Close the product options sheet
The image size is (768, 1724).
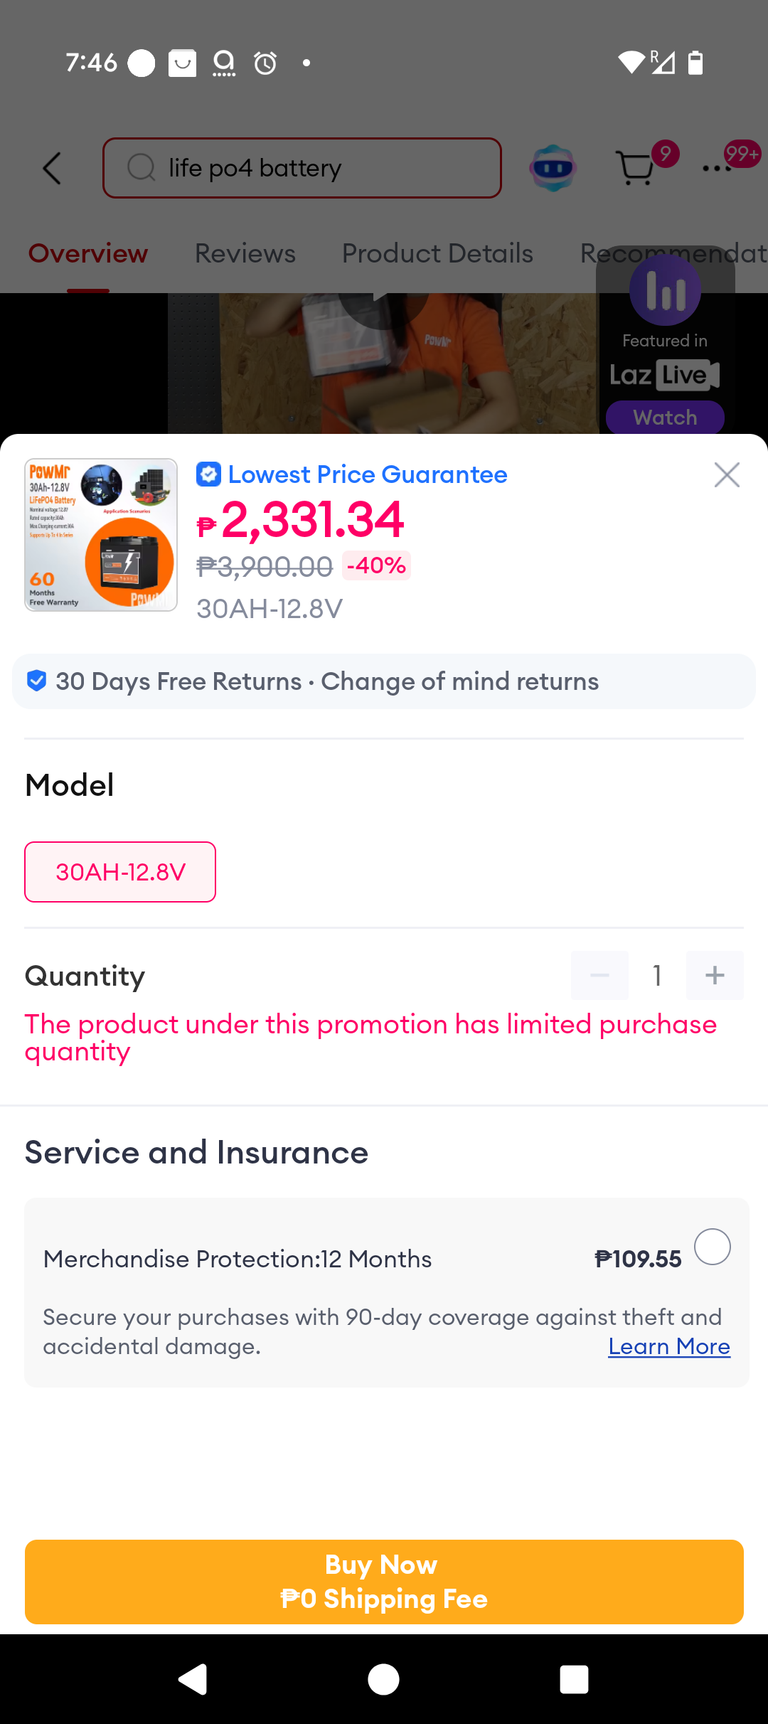click(x=727, y=475)
